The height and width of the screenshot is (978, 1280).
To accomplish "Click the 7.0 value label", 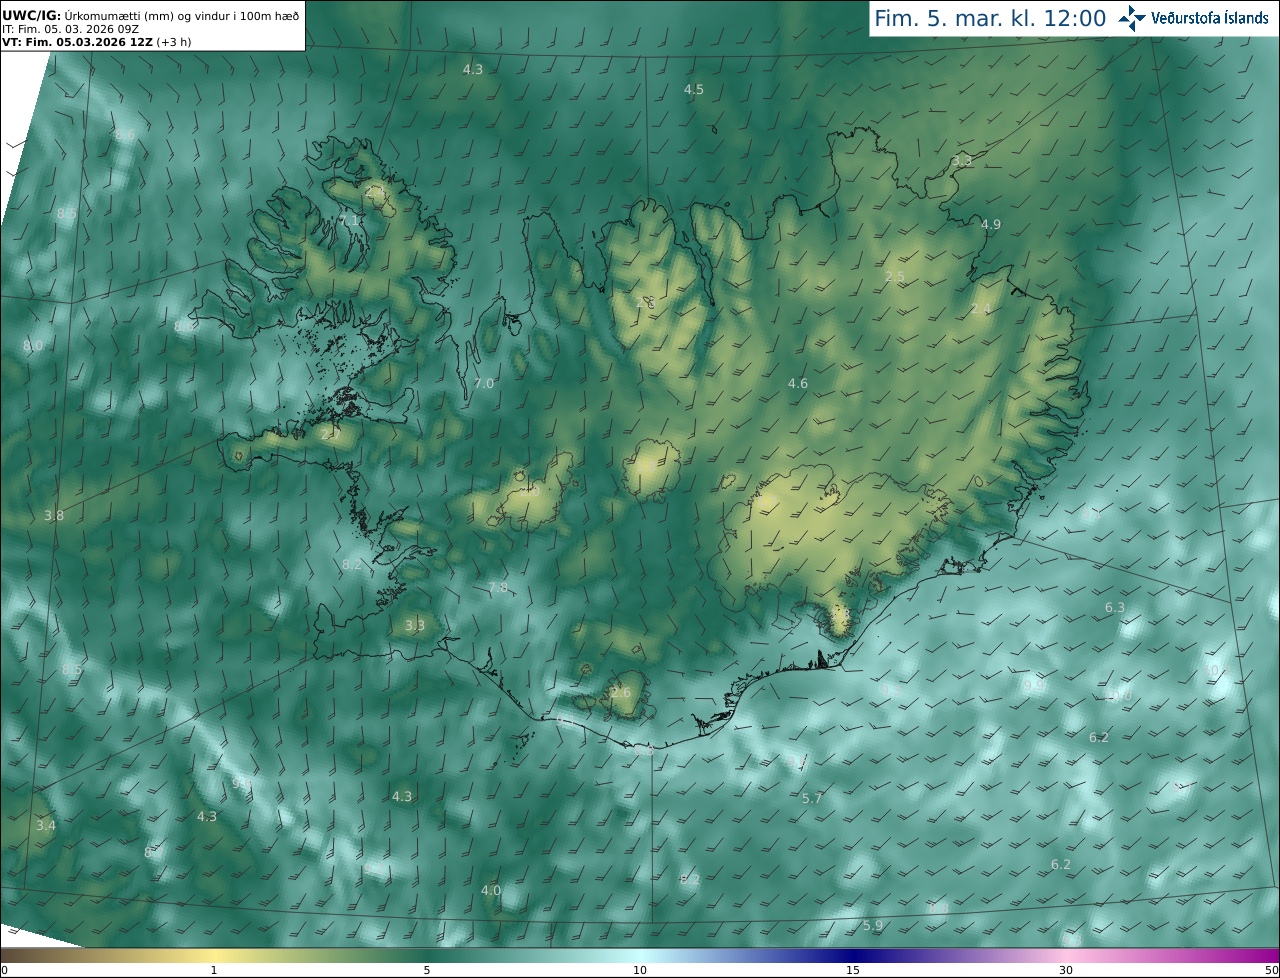I will (484, 384).
